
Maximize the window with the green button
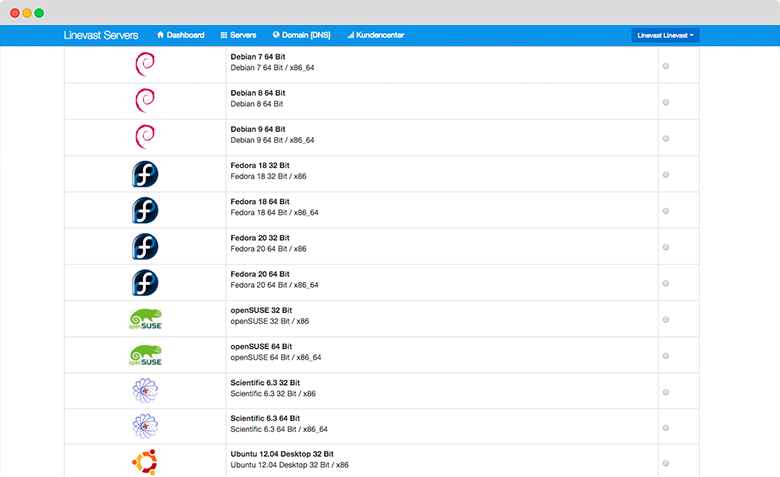coord(39,13)
